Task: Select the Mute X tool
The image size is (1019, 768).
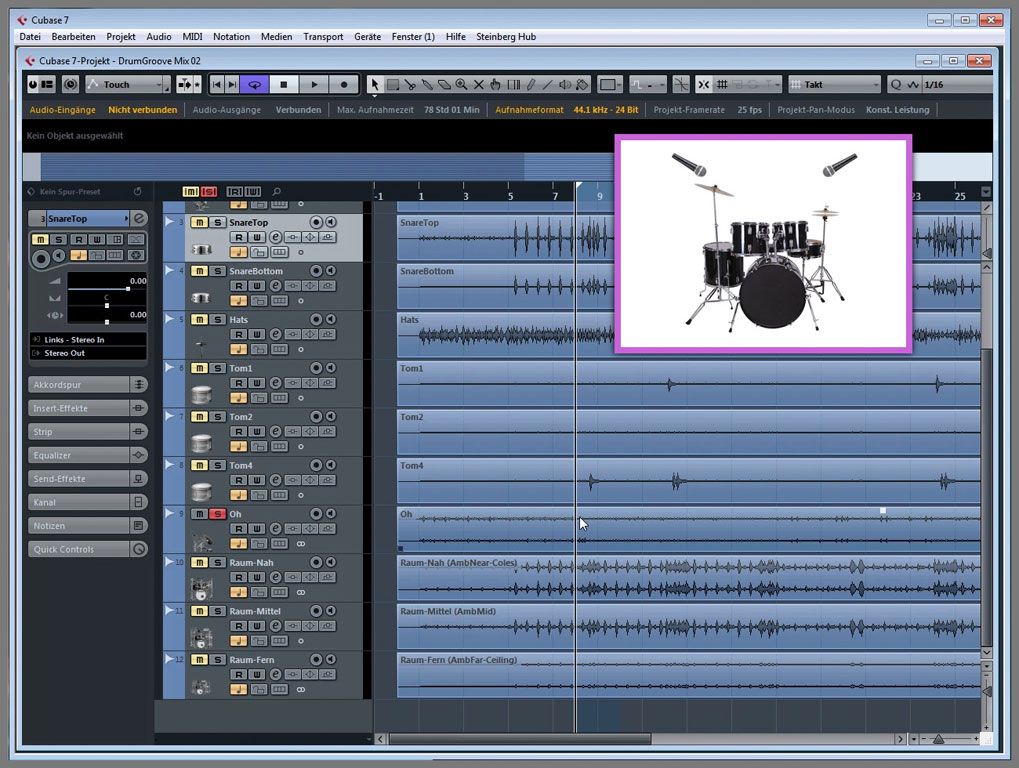Action: click(x=479, y=84)
